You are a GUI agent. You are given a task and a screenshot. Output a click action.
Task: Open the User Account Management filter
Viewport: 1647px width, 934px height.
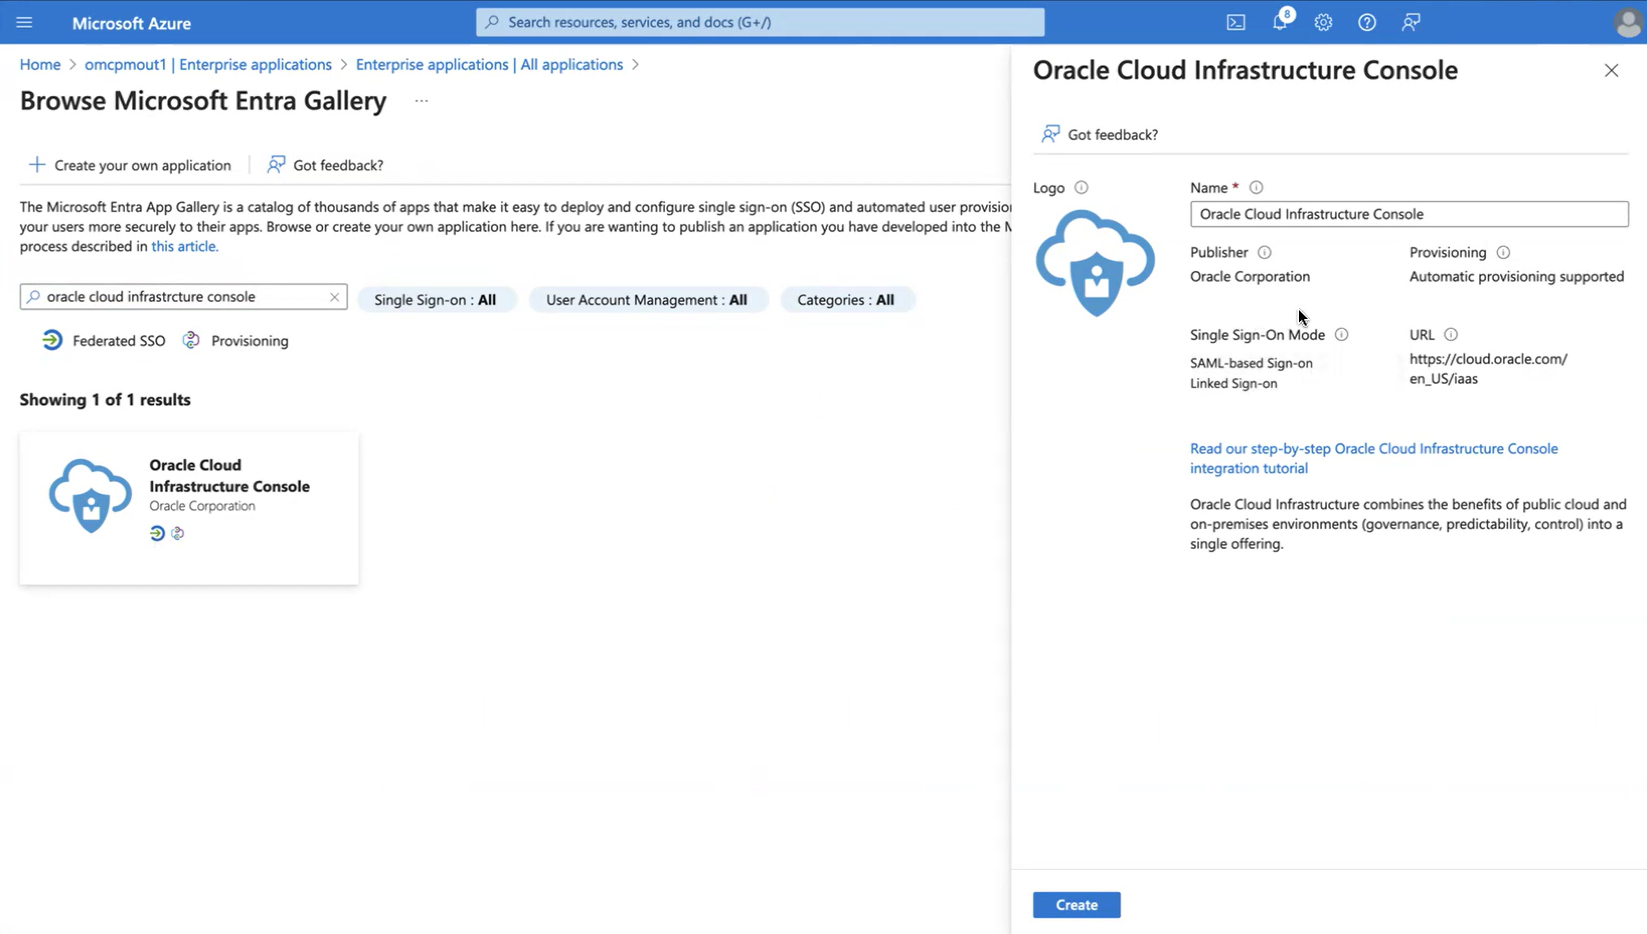[x=647, y=299]
